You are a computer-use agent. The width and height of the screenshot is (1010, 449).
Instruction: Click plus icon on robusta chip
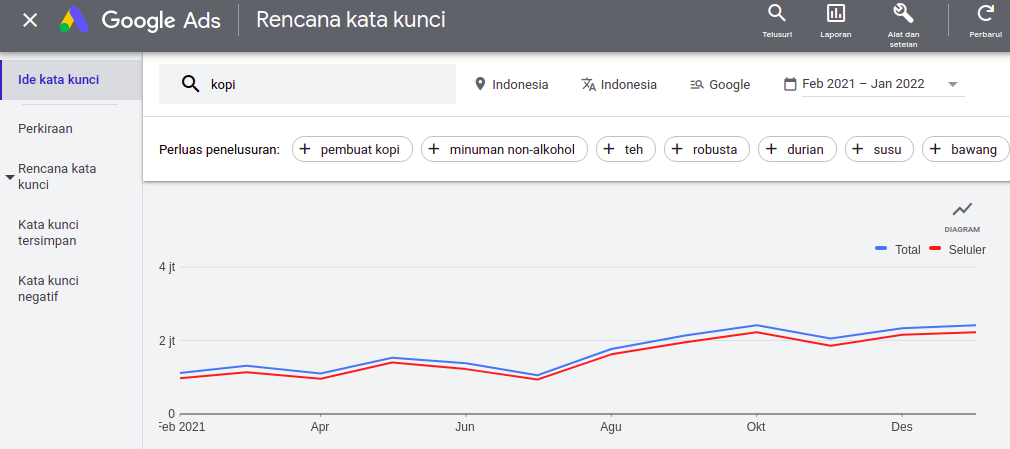pos(678,149)
